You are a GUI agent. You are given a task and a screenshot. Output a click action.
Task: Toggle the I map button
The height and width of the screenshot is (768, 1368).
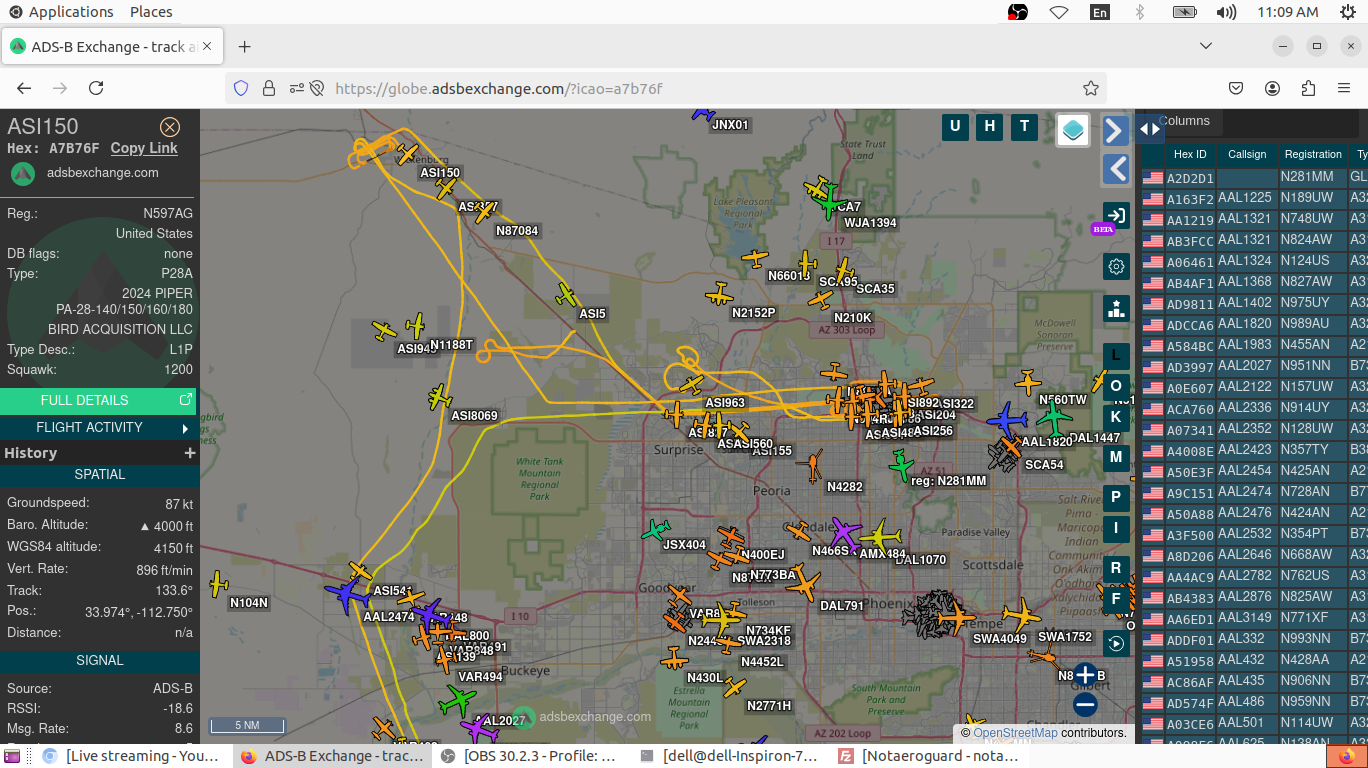(x=1116, y=528)
